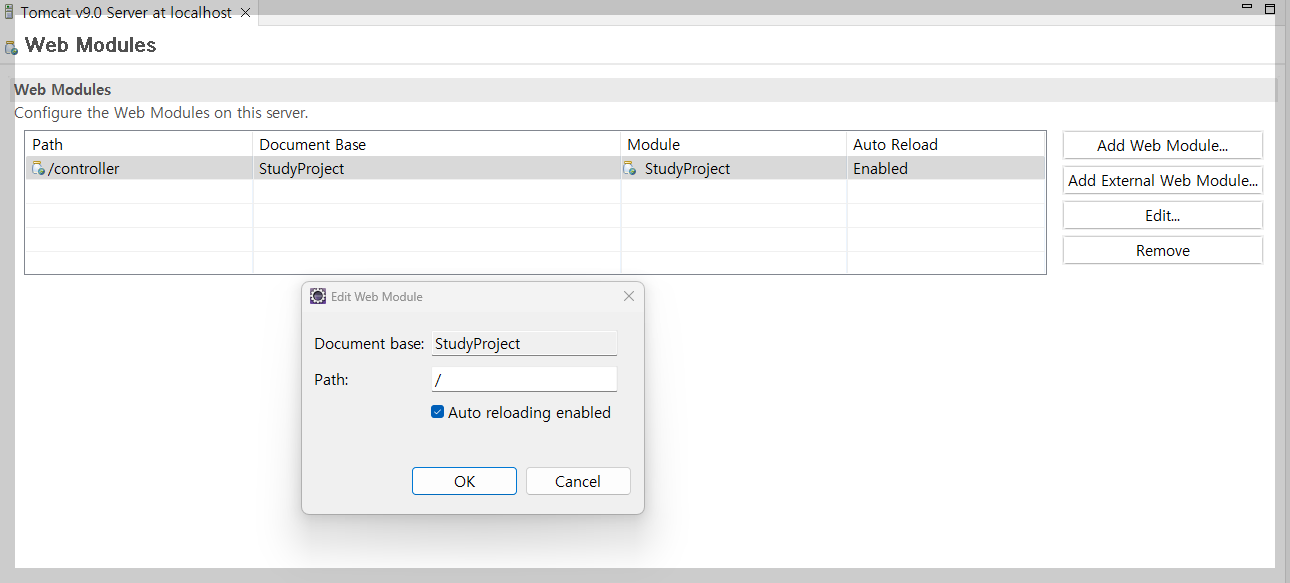Click the StudyProject icon in the Module column

click(x=630, y=169)
